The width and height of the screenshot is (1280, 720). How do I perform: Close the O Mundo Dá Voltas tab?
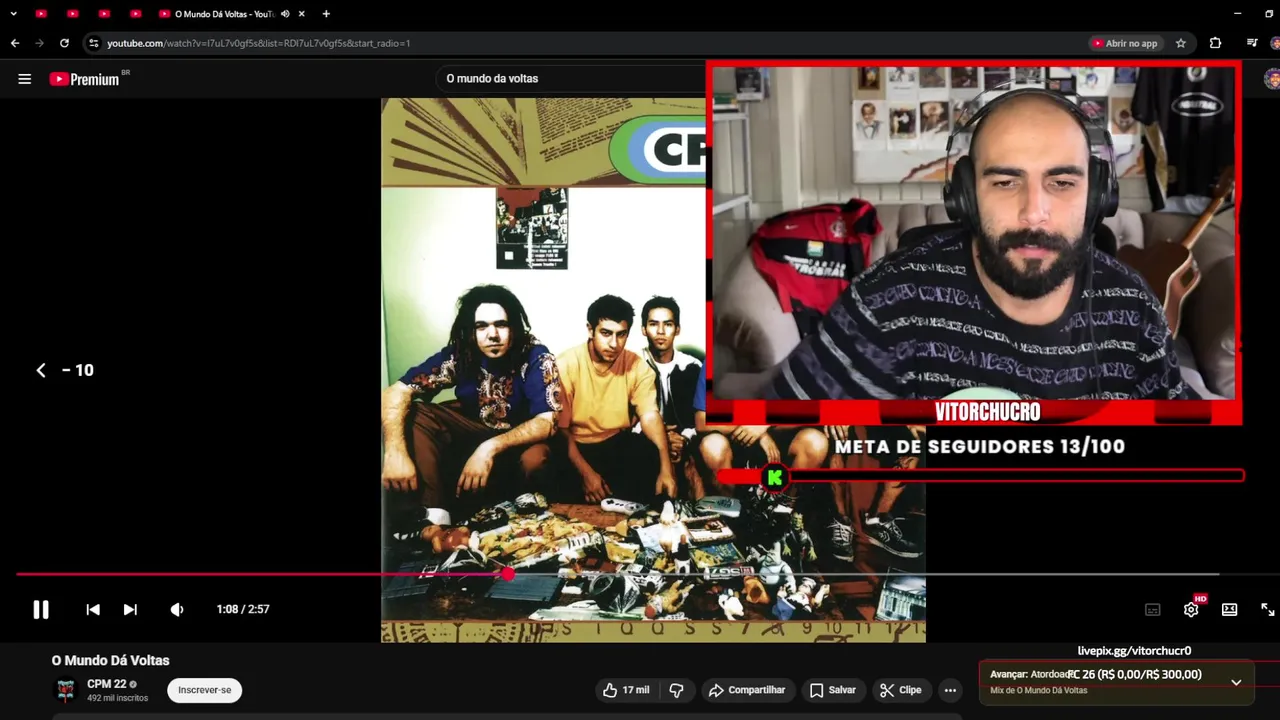[x=301, y=14]
